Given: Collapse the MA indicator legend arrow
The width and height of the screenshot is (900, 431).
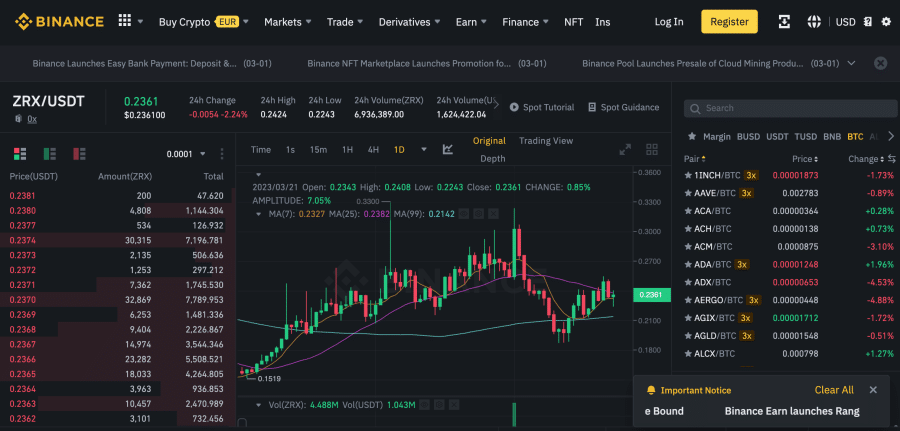Looking at the screenshot, I should (x=258, y=213).
